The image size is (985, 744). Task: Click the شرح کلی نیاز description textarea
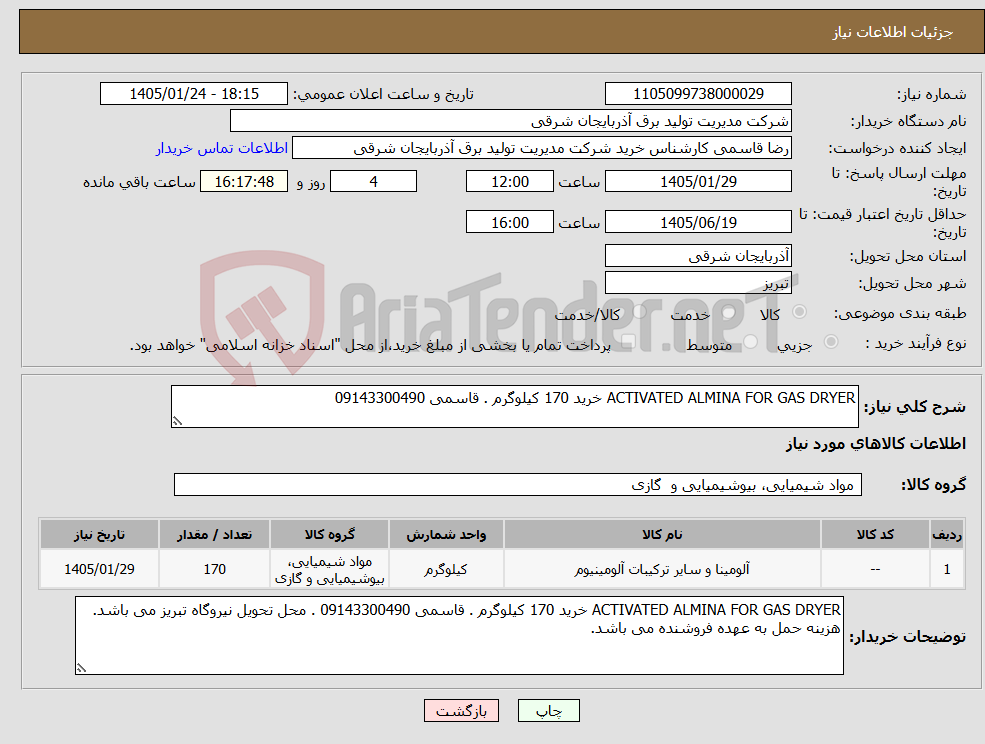tap(514, 407)
